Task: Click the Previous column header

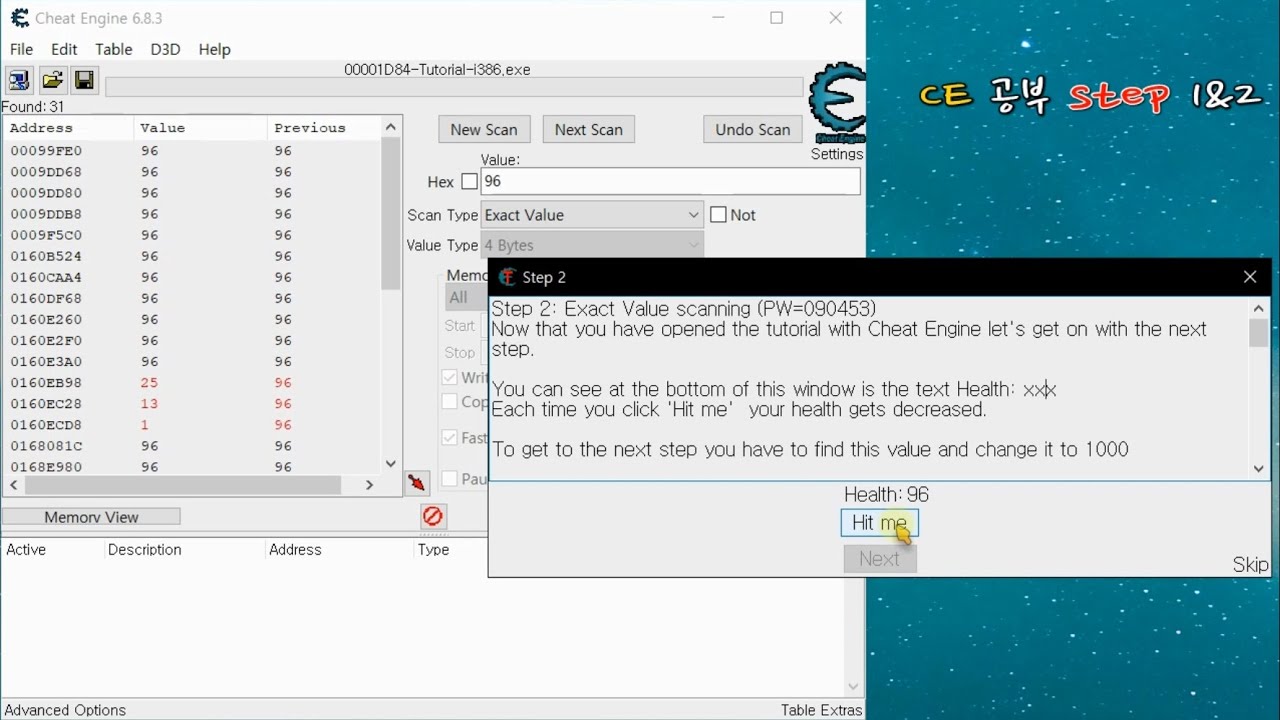Action: (x=324, y=128)
